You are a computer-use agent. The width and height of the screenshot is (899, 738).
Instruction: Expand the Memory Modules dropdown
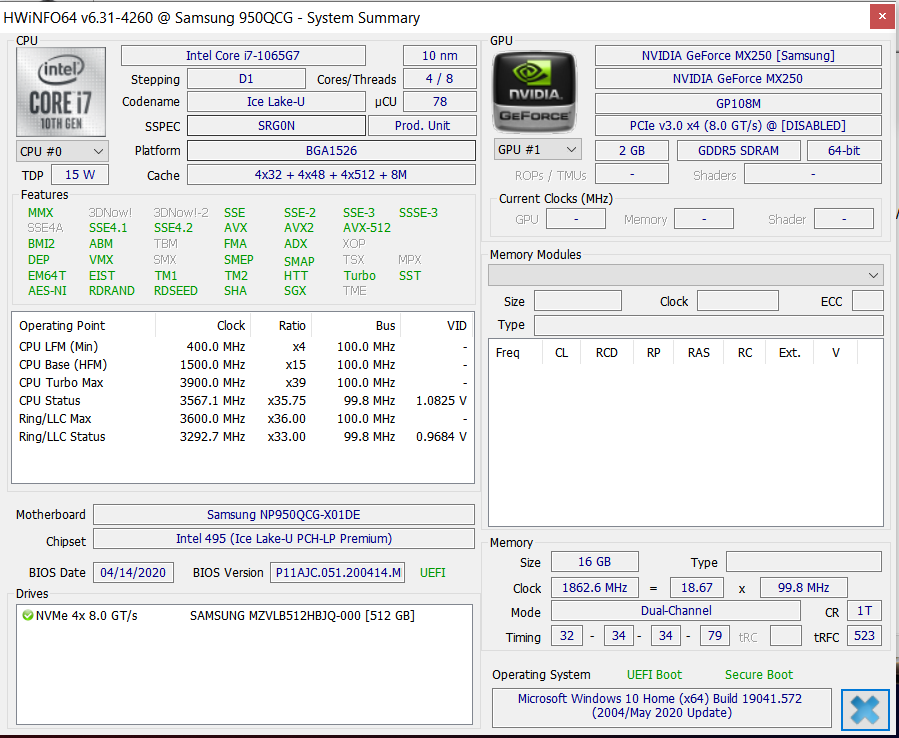(685, 275)
